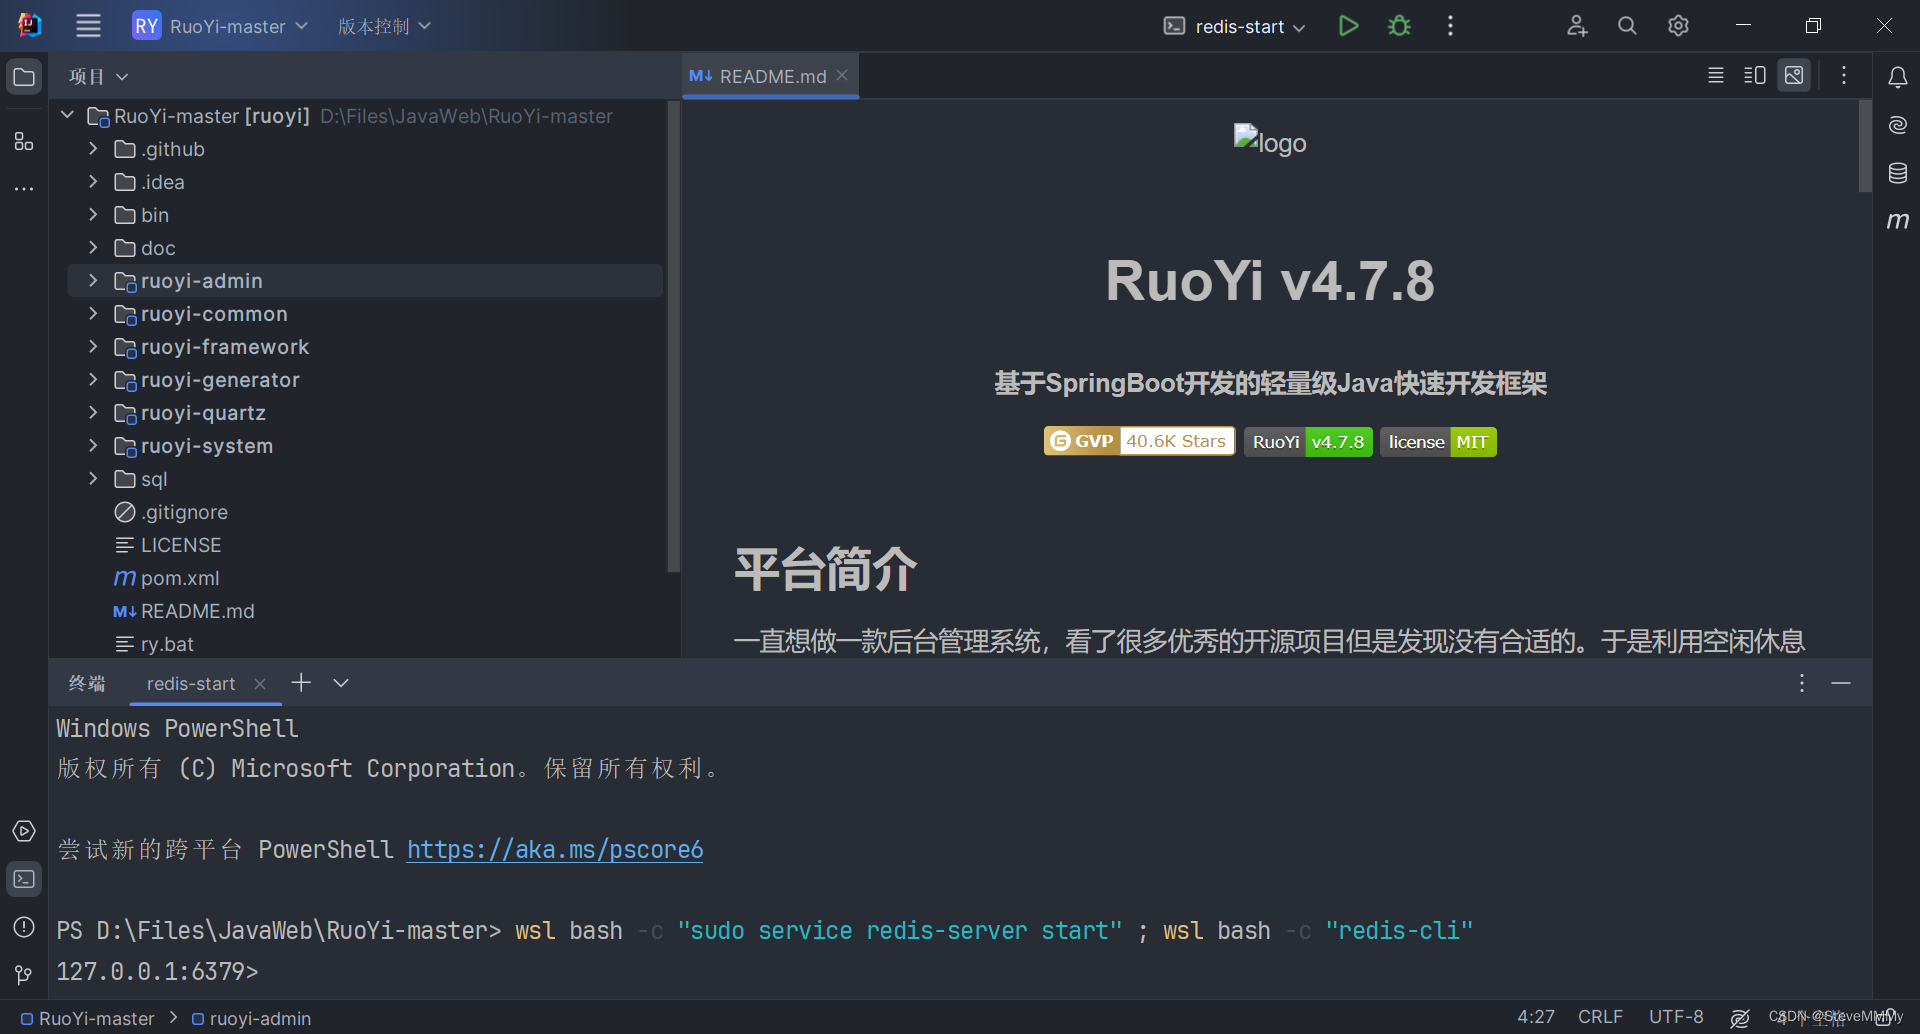The width and height of the screenshot is (1920, 1034).
Task: Open the Problems tool window
Action: tap(24, 927)
